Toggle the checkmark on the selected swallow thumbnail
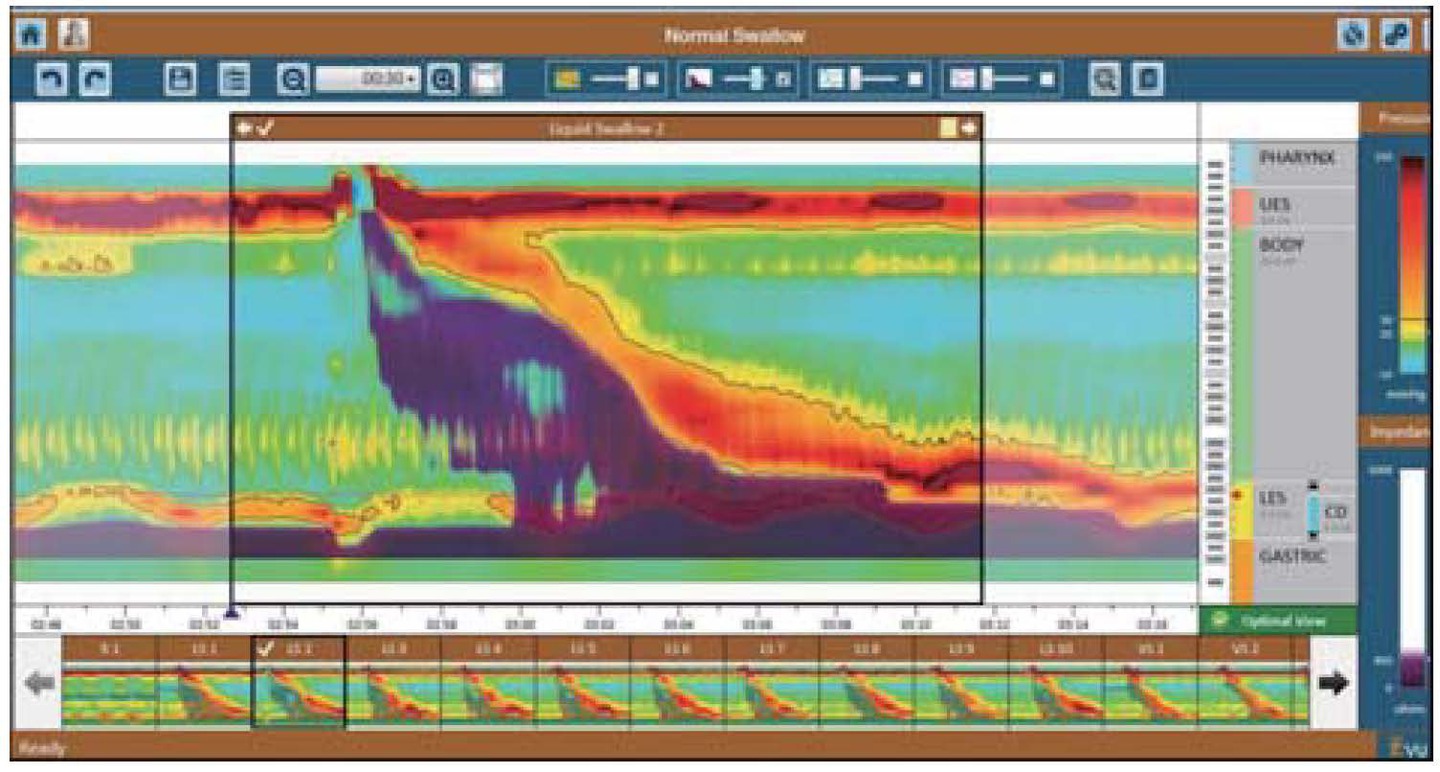This screenshot has width=1440, height=772. (x=266, y=647)
